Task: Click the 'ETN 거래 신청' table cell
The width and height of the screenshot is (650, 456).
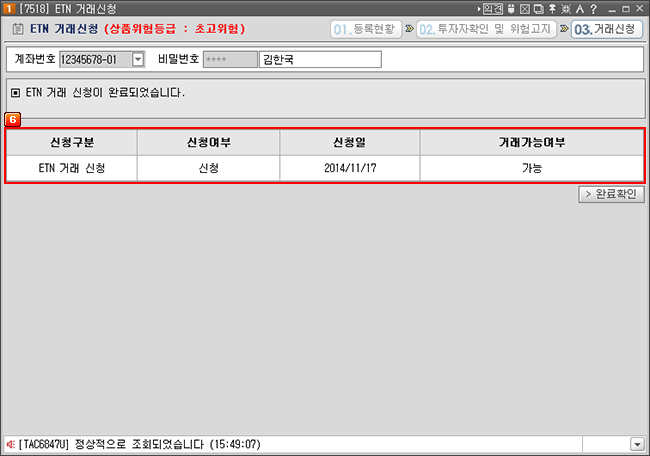Action: 72,168
